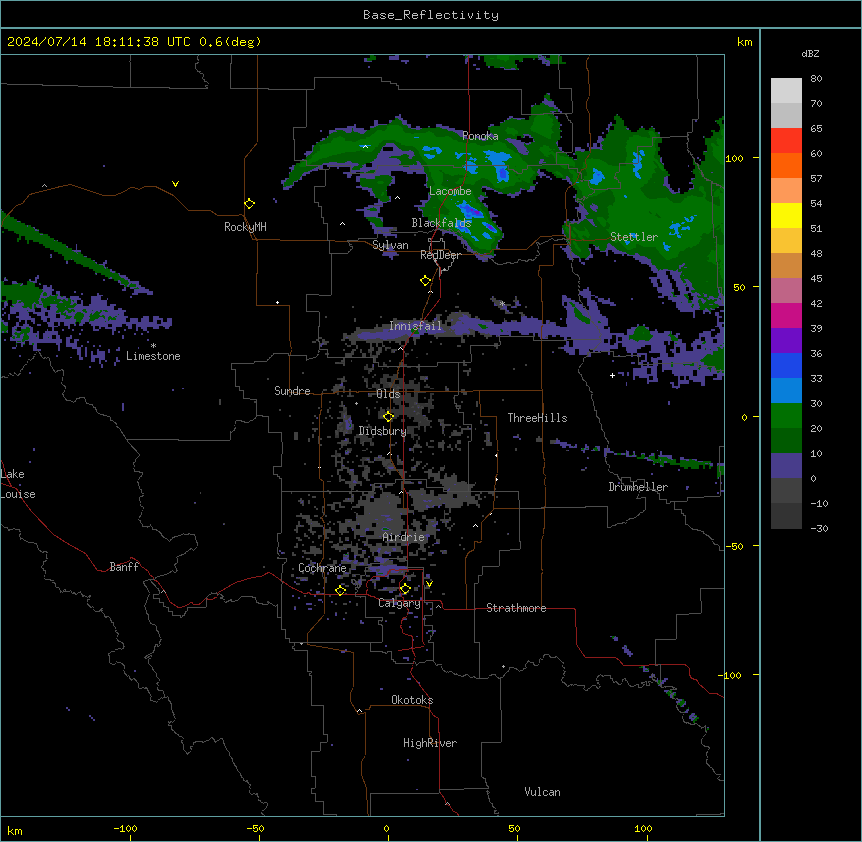Screen dimensions: 862x842
Task: Click the RockyMH label
Action: point(245,227)
